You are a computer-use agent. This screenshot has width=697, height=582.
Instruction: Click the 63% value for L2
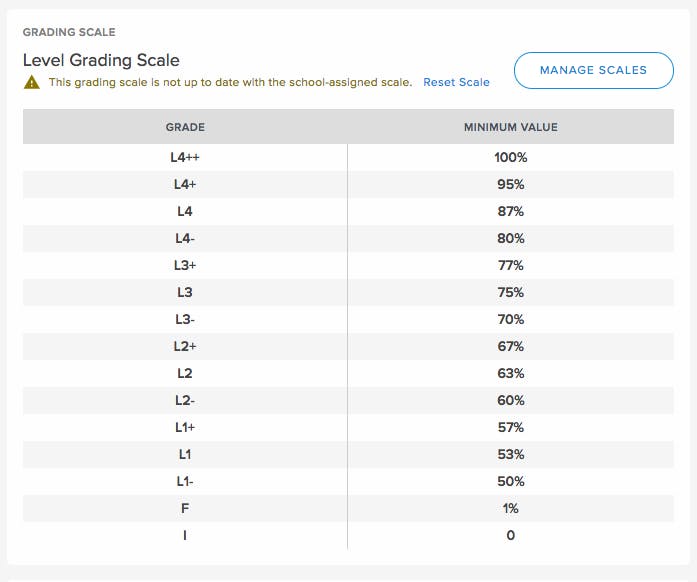click(511, 373)
